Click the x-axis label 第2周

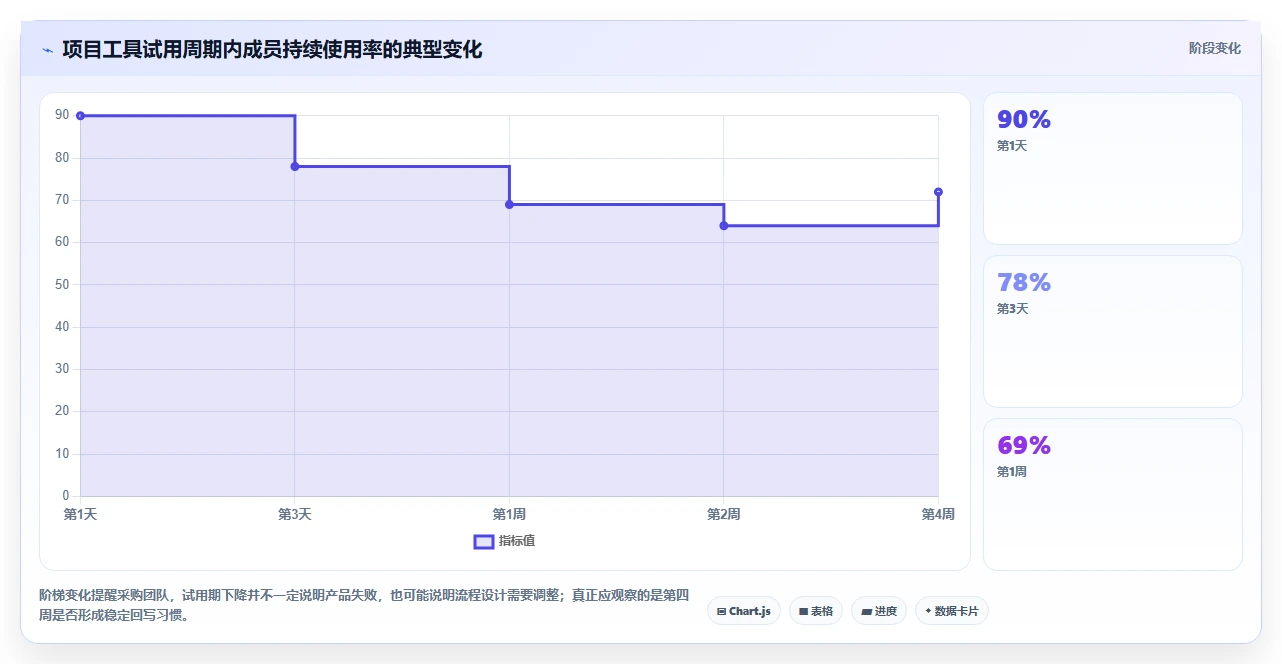coord(724,514)
